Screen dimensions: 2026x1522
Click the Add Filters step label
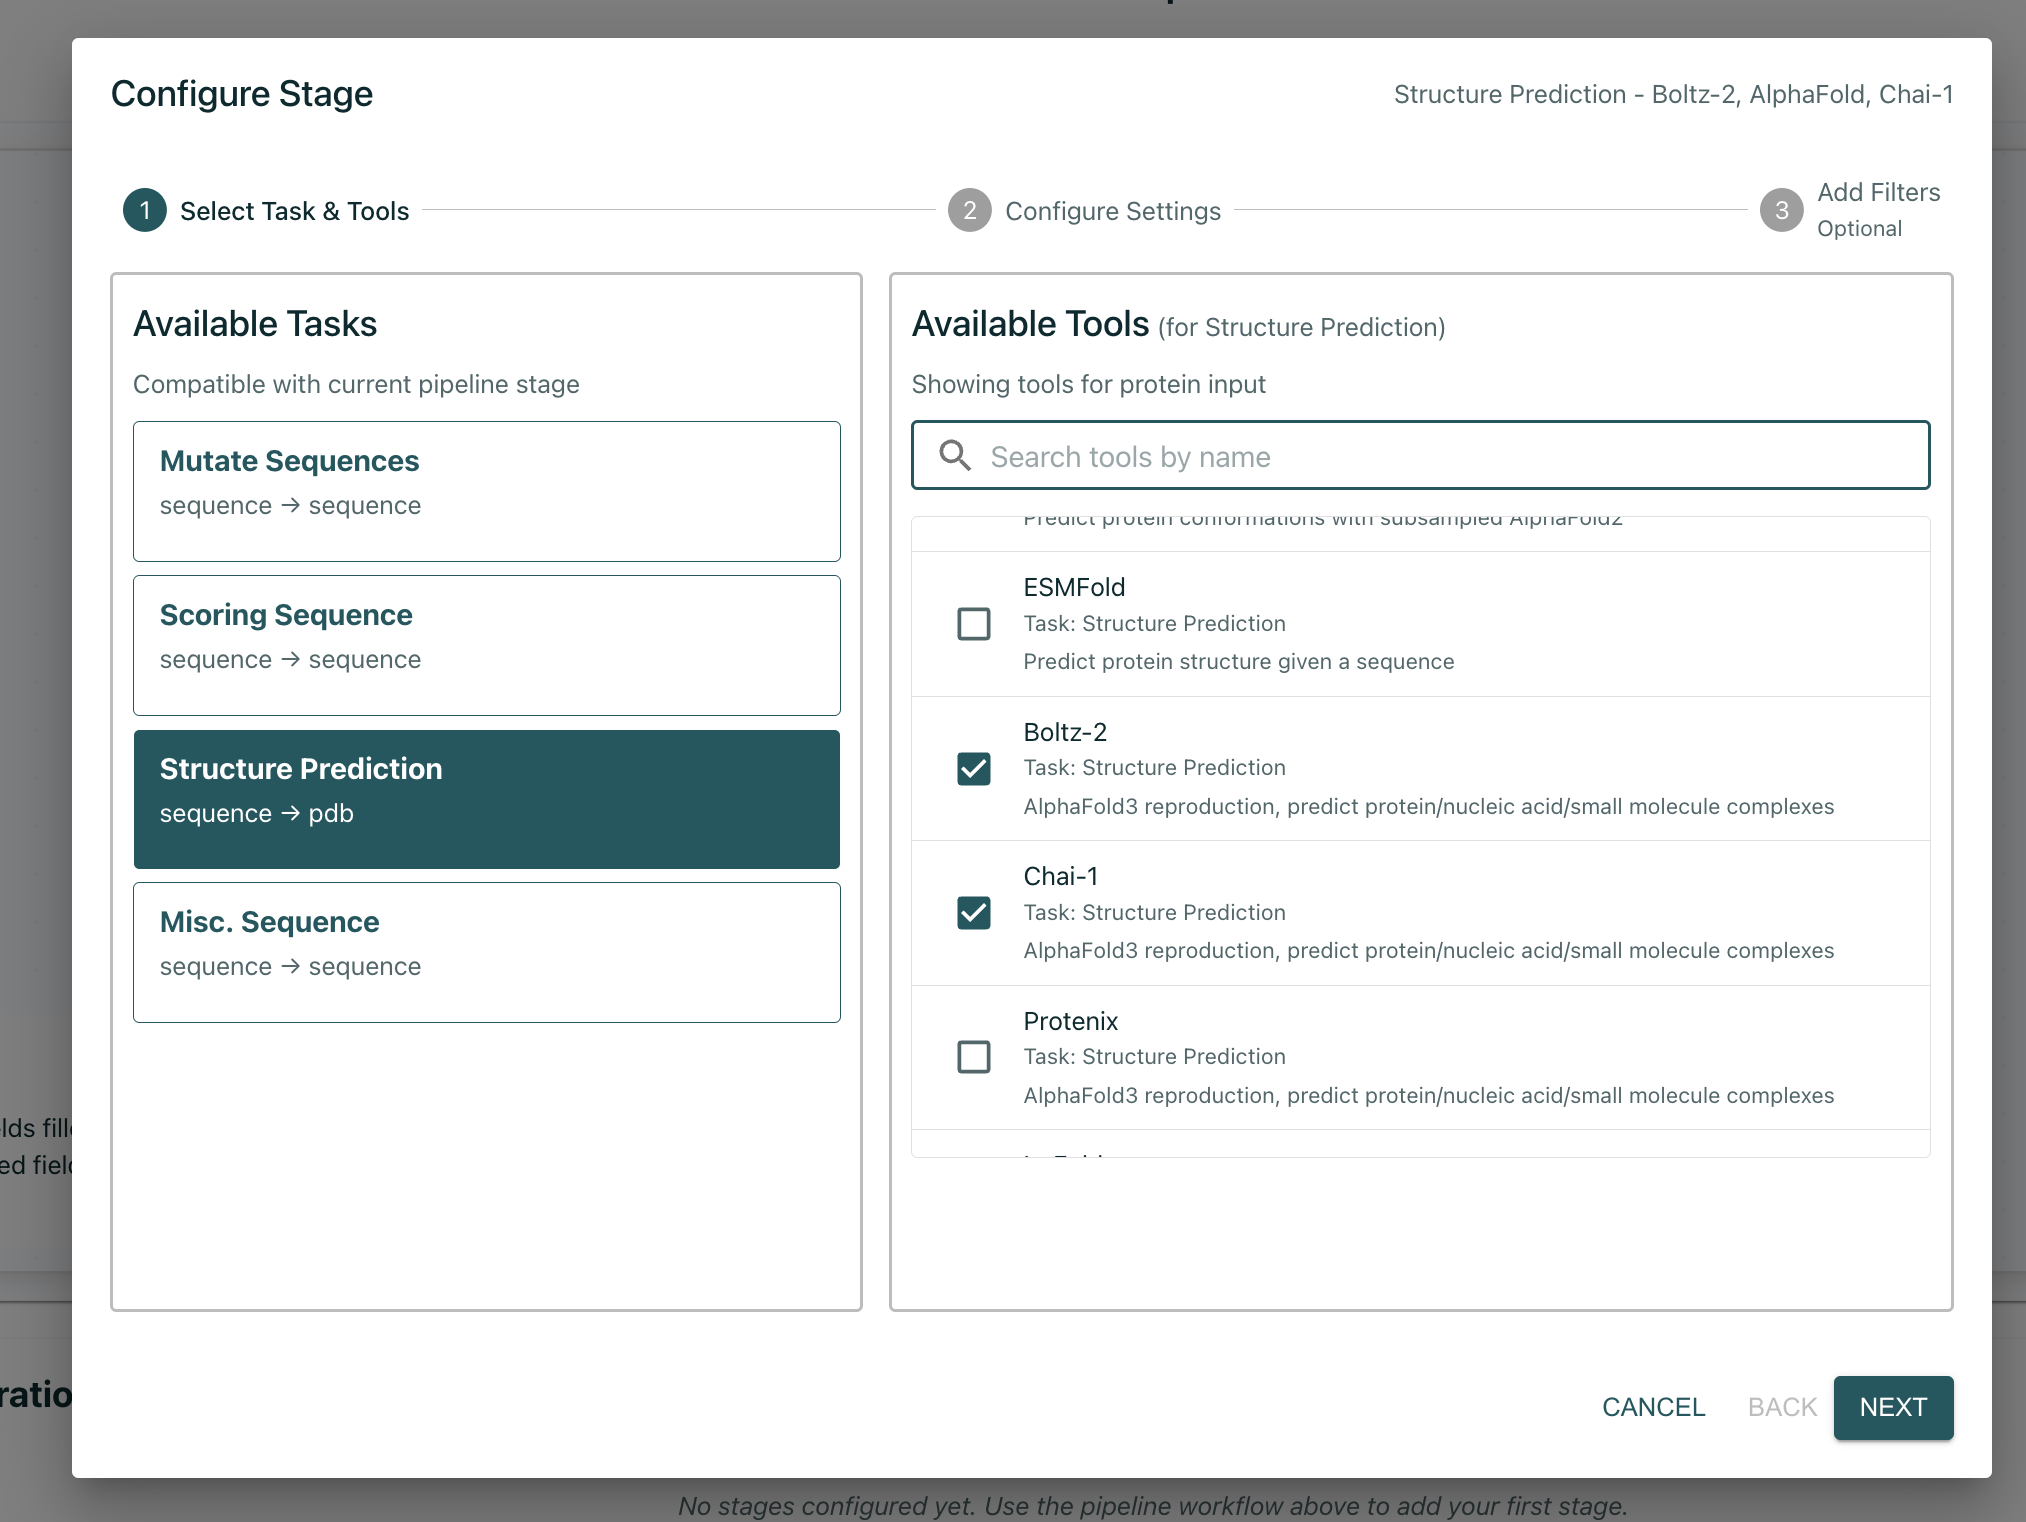pyautogui.click(x=1877, y=192)
